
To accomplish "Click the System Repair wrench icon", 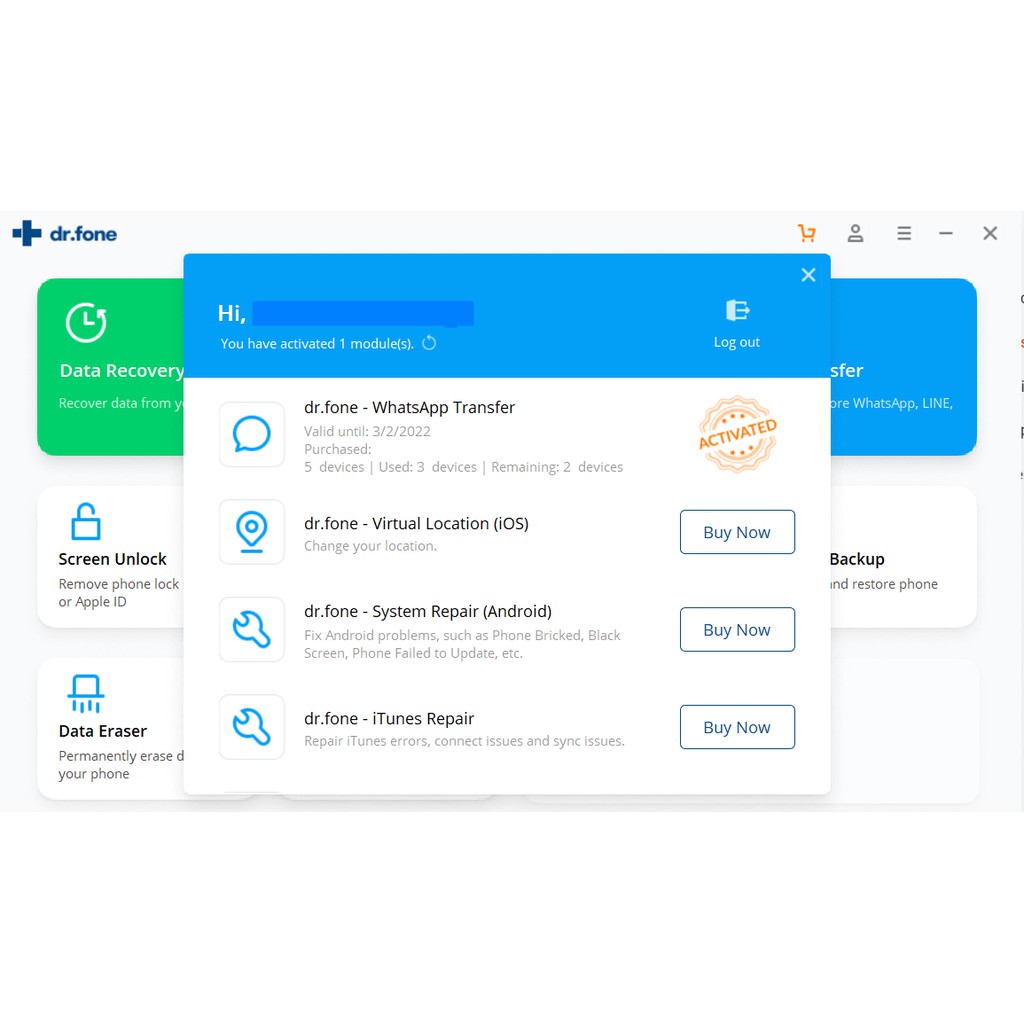I will click(x=252, y=630).
